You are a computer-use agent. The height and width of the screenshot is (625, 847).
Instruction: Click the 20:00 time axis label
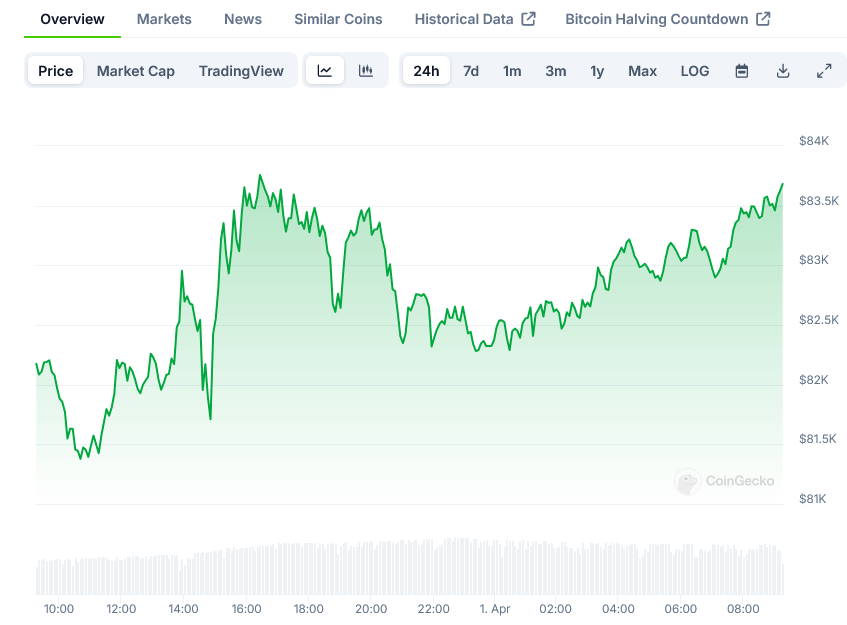(371, 609)
